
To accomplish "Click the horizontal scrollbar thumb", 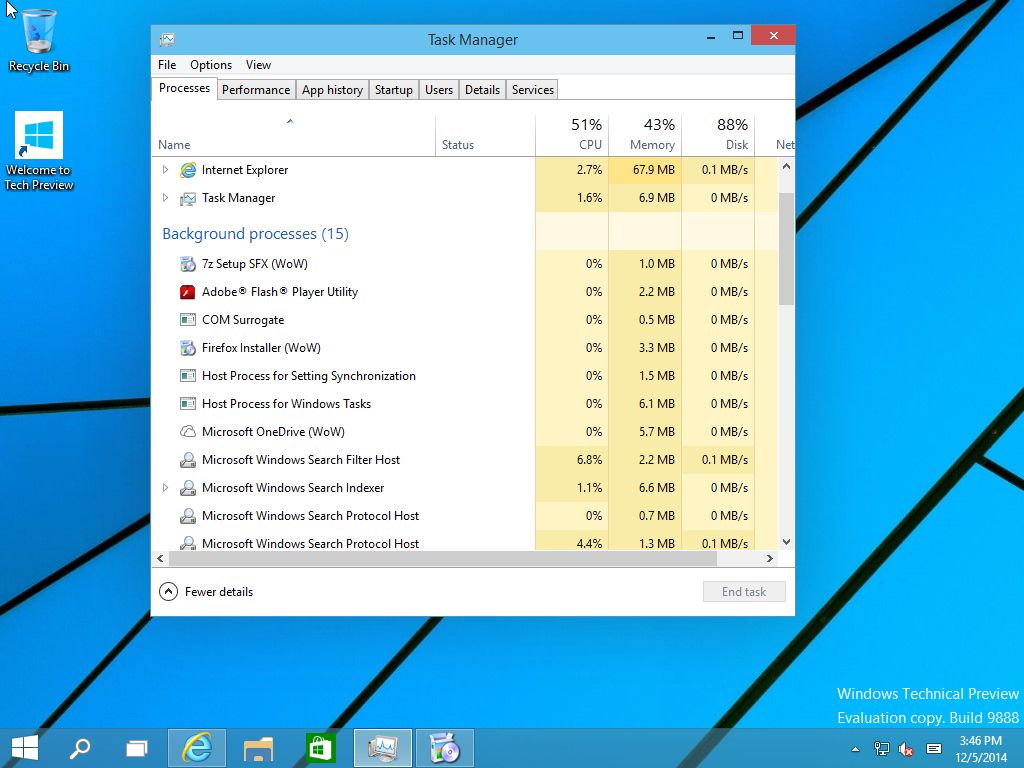I will [443, 558].
